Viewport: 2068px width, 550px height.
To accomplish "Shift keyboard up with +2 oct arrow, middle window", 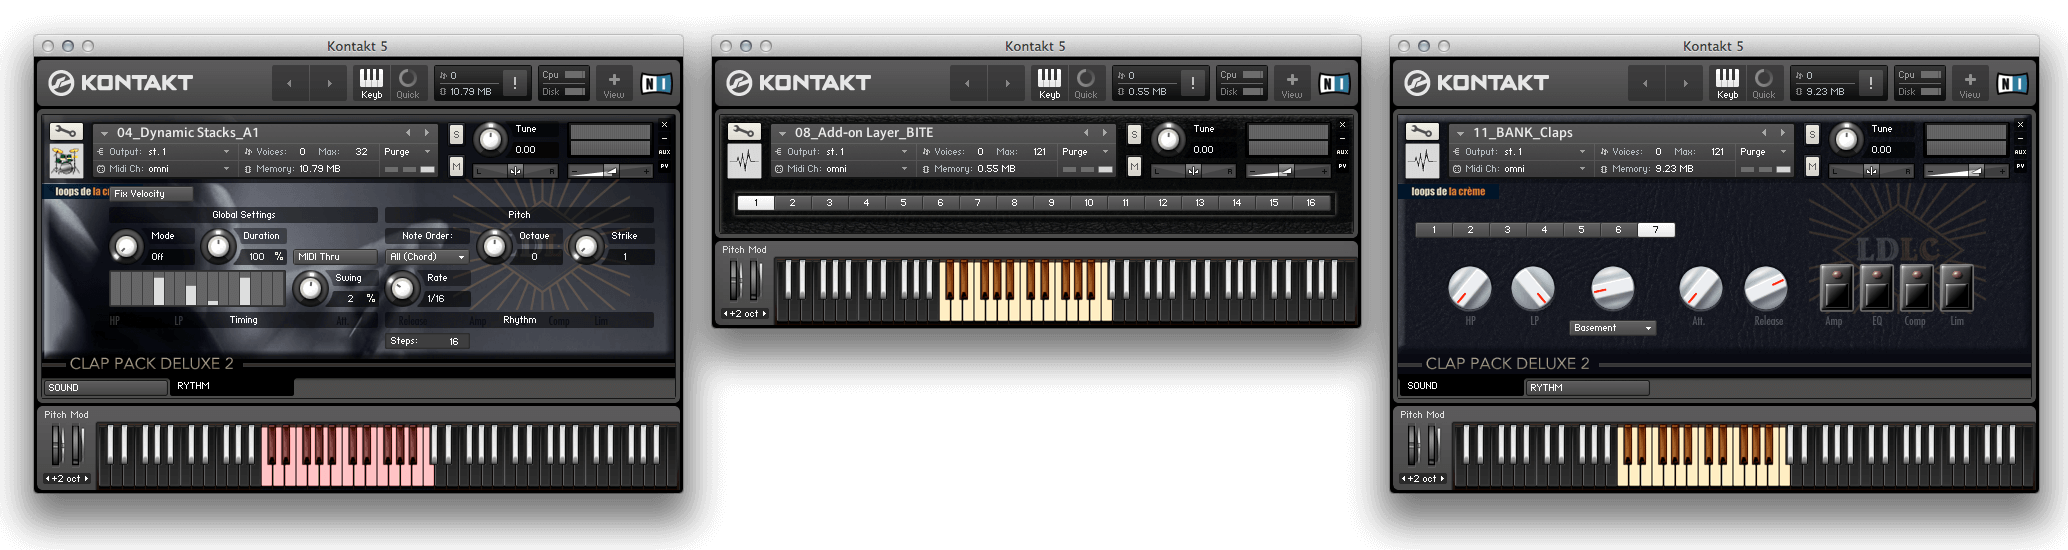I will 764,314.
